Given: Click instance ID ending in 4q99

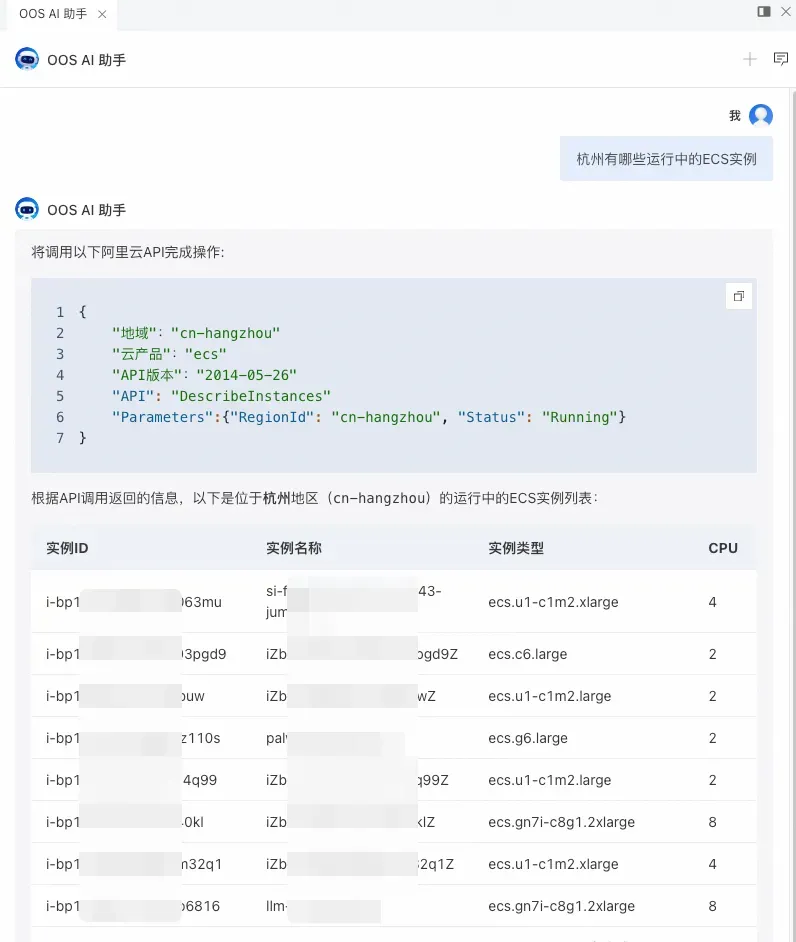Looking at the screenshot, I should click(x=132, y=780).
